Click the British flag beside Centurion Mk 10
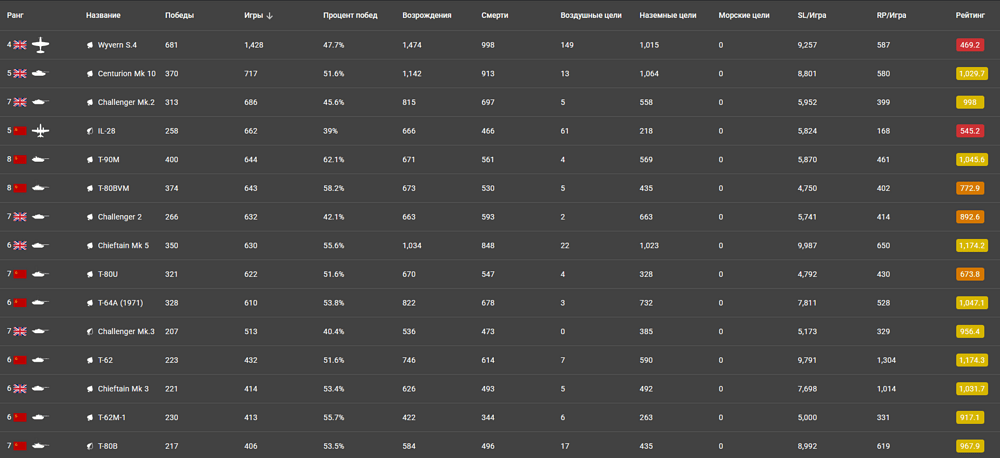Viewport: 1000px width, 458px height. [20, 74]
